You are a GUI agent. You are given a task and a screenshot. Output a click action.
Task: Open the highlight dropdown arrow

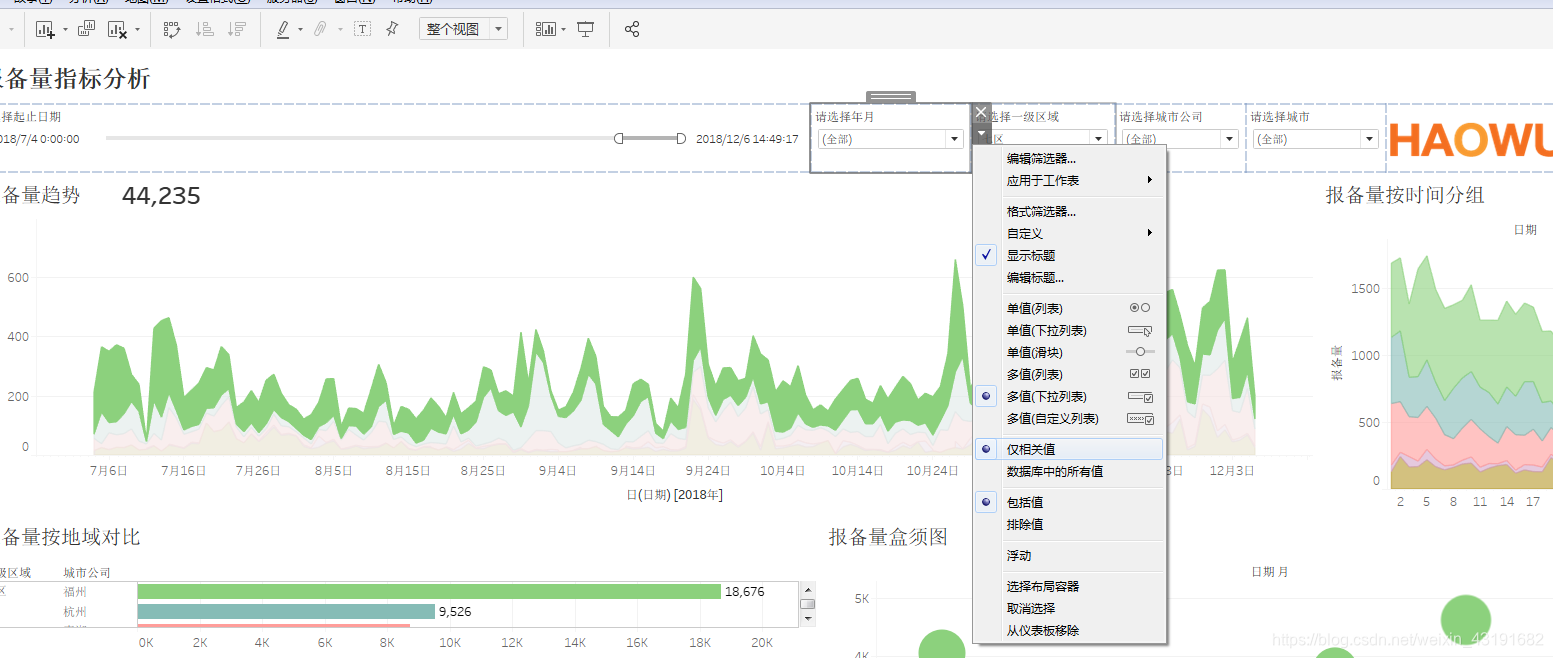click(x=300, y=30)
